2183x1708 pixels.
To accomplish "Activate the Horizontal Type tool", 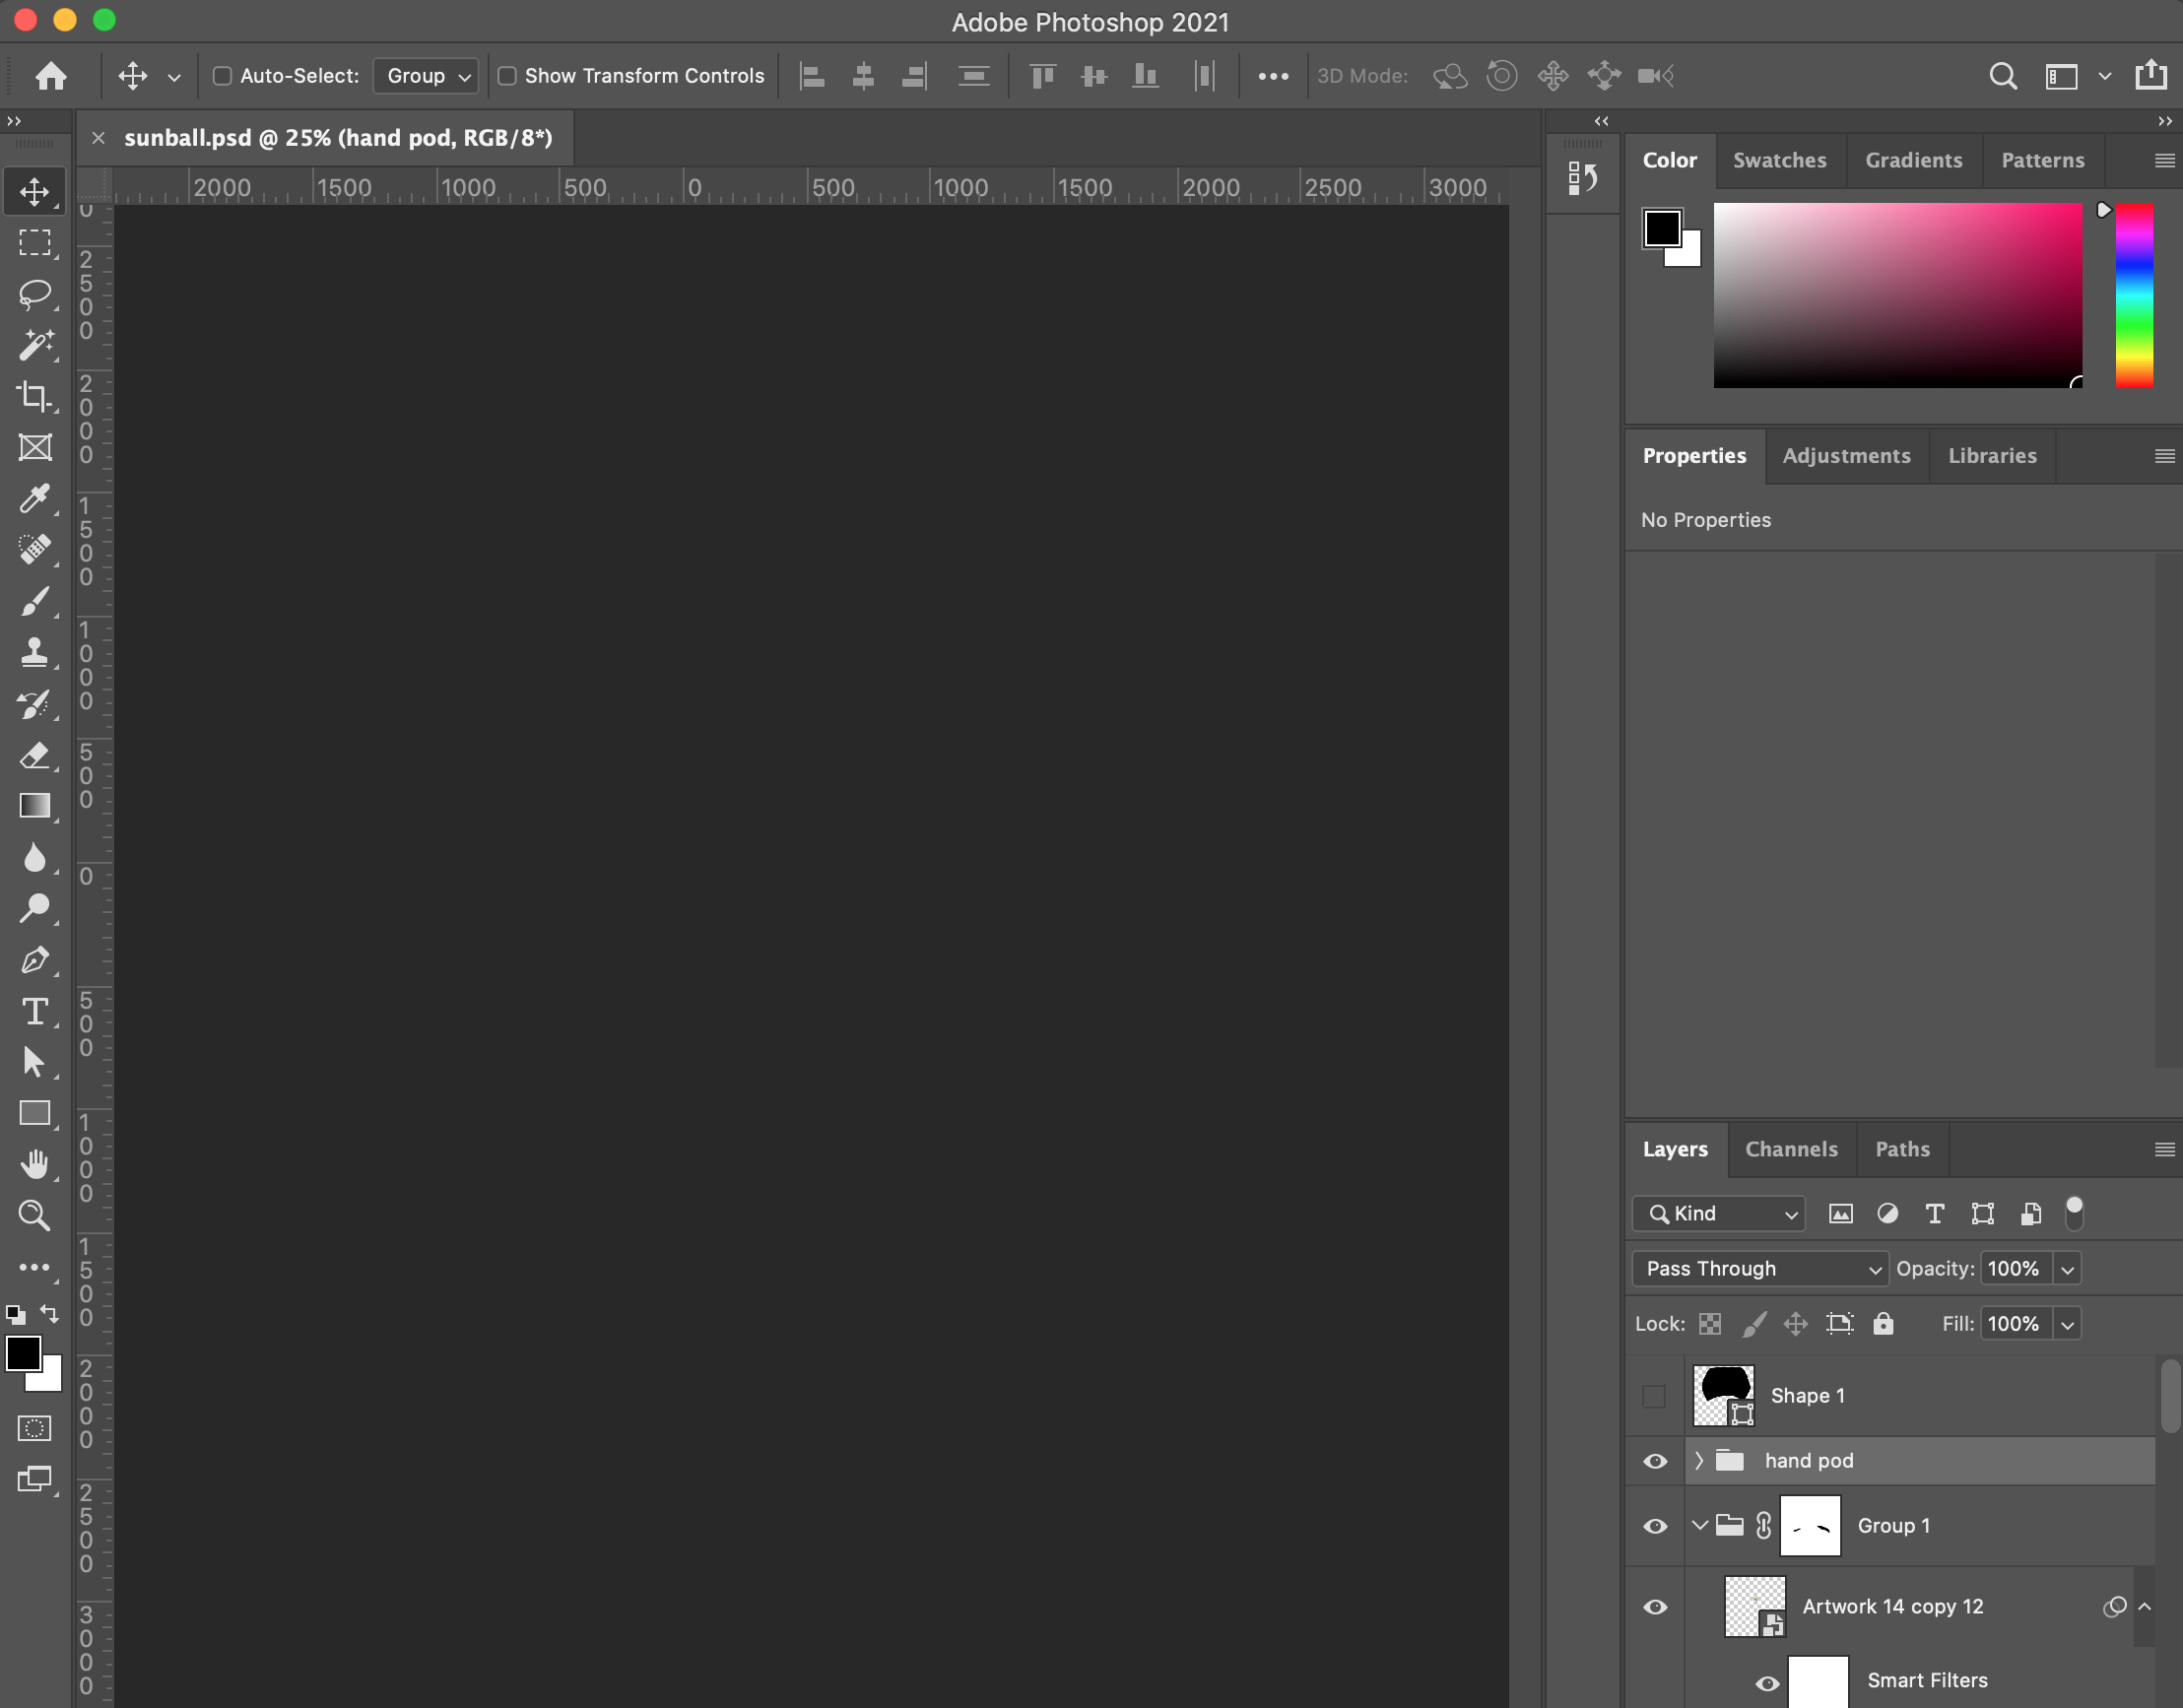I will click(x=34, y=1011).
